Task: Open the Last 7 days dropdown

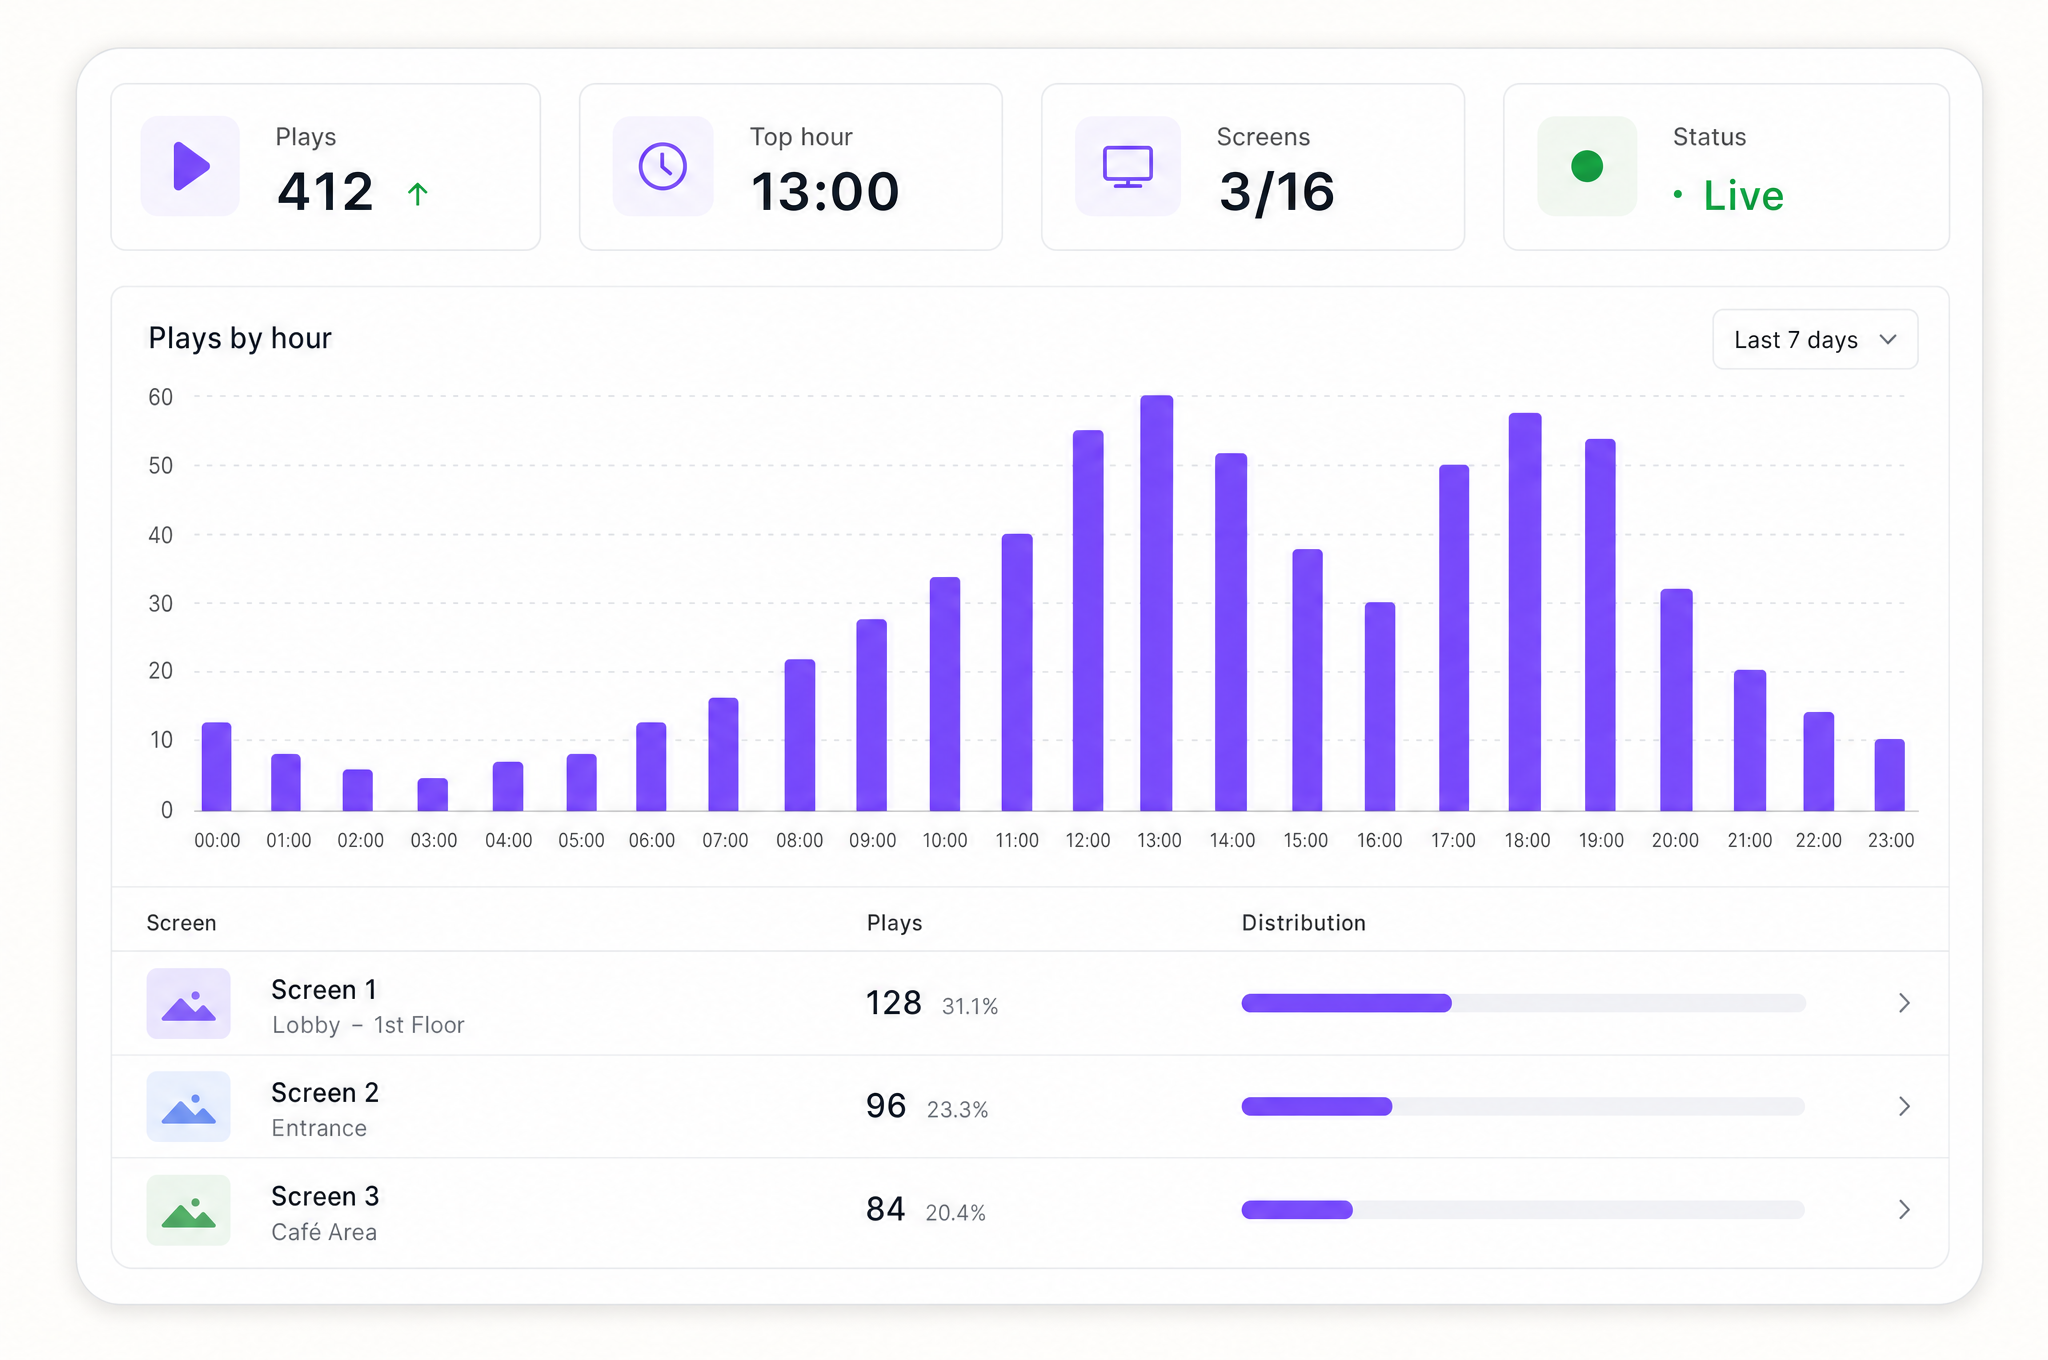Action: coord(1815,339)
